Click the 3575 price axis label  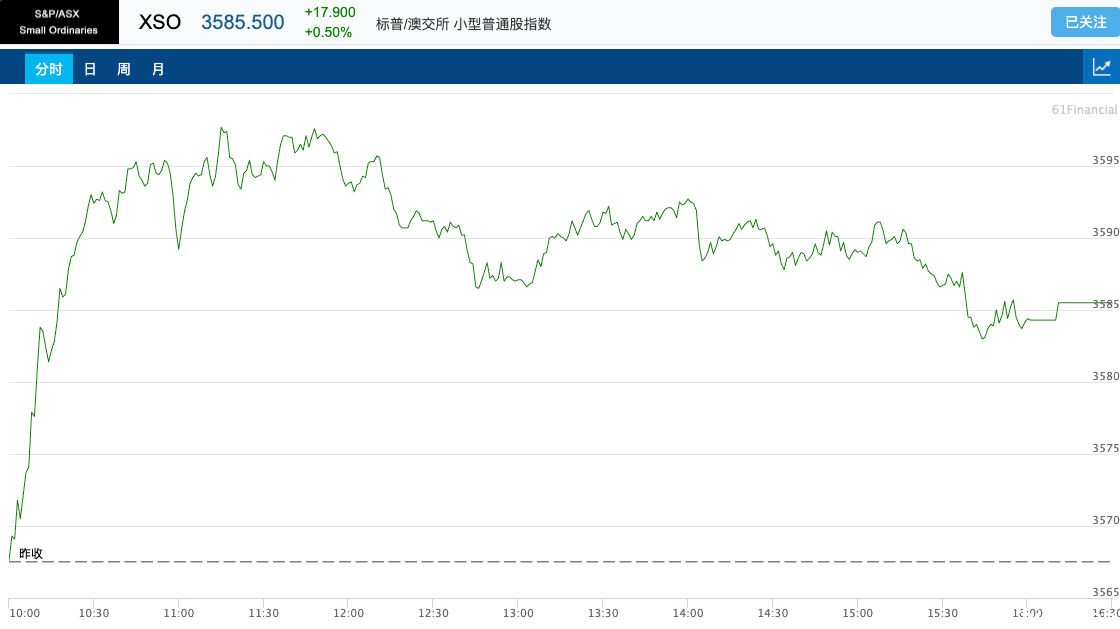click(1105, 448)
